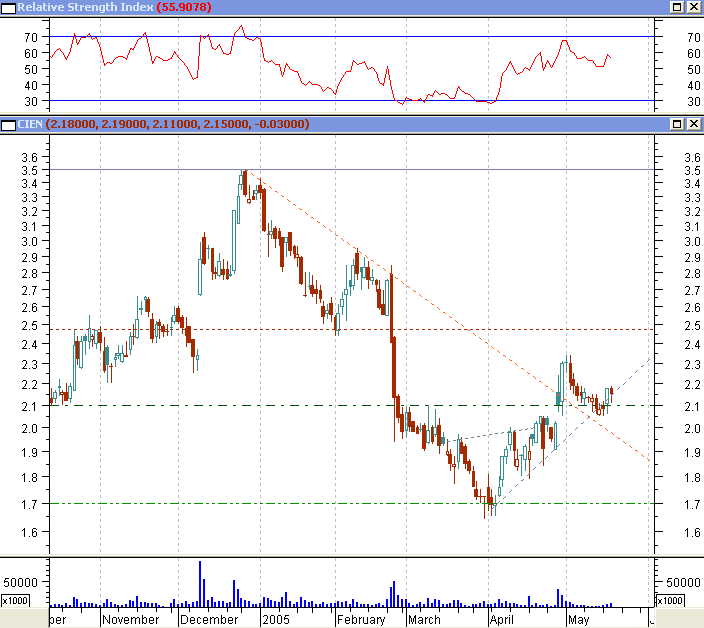Click the tallest December volume bar
Image resolution: width=704 pixels, height=628 pixels.
[200, 584]
